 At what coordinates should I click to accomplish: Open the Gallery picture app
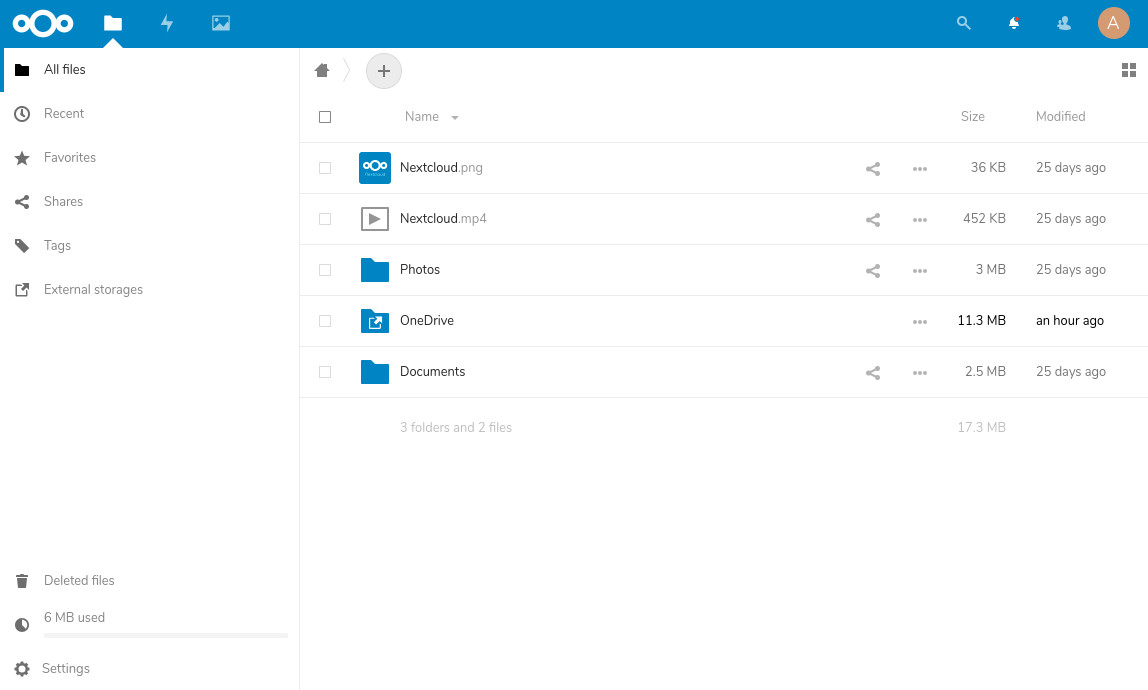coord(221,23)
